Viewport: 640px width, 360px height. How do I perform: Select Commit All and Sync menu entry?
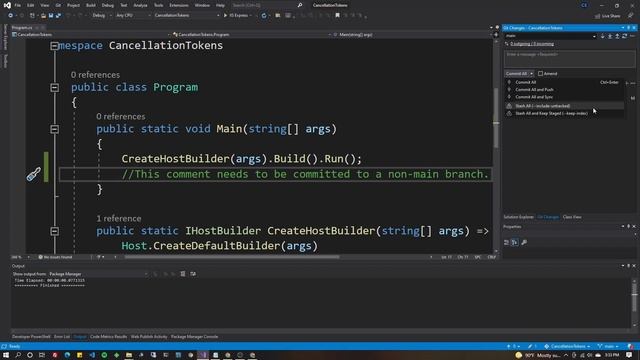click(564, 97)
